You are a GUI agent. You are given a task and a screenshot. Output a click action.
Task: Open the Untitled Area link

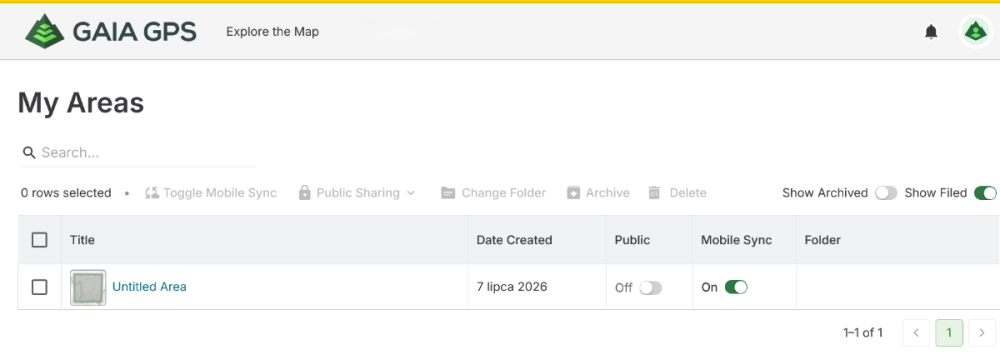pos(149,287)
